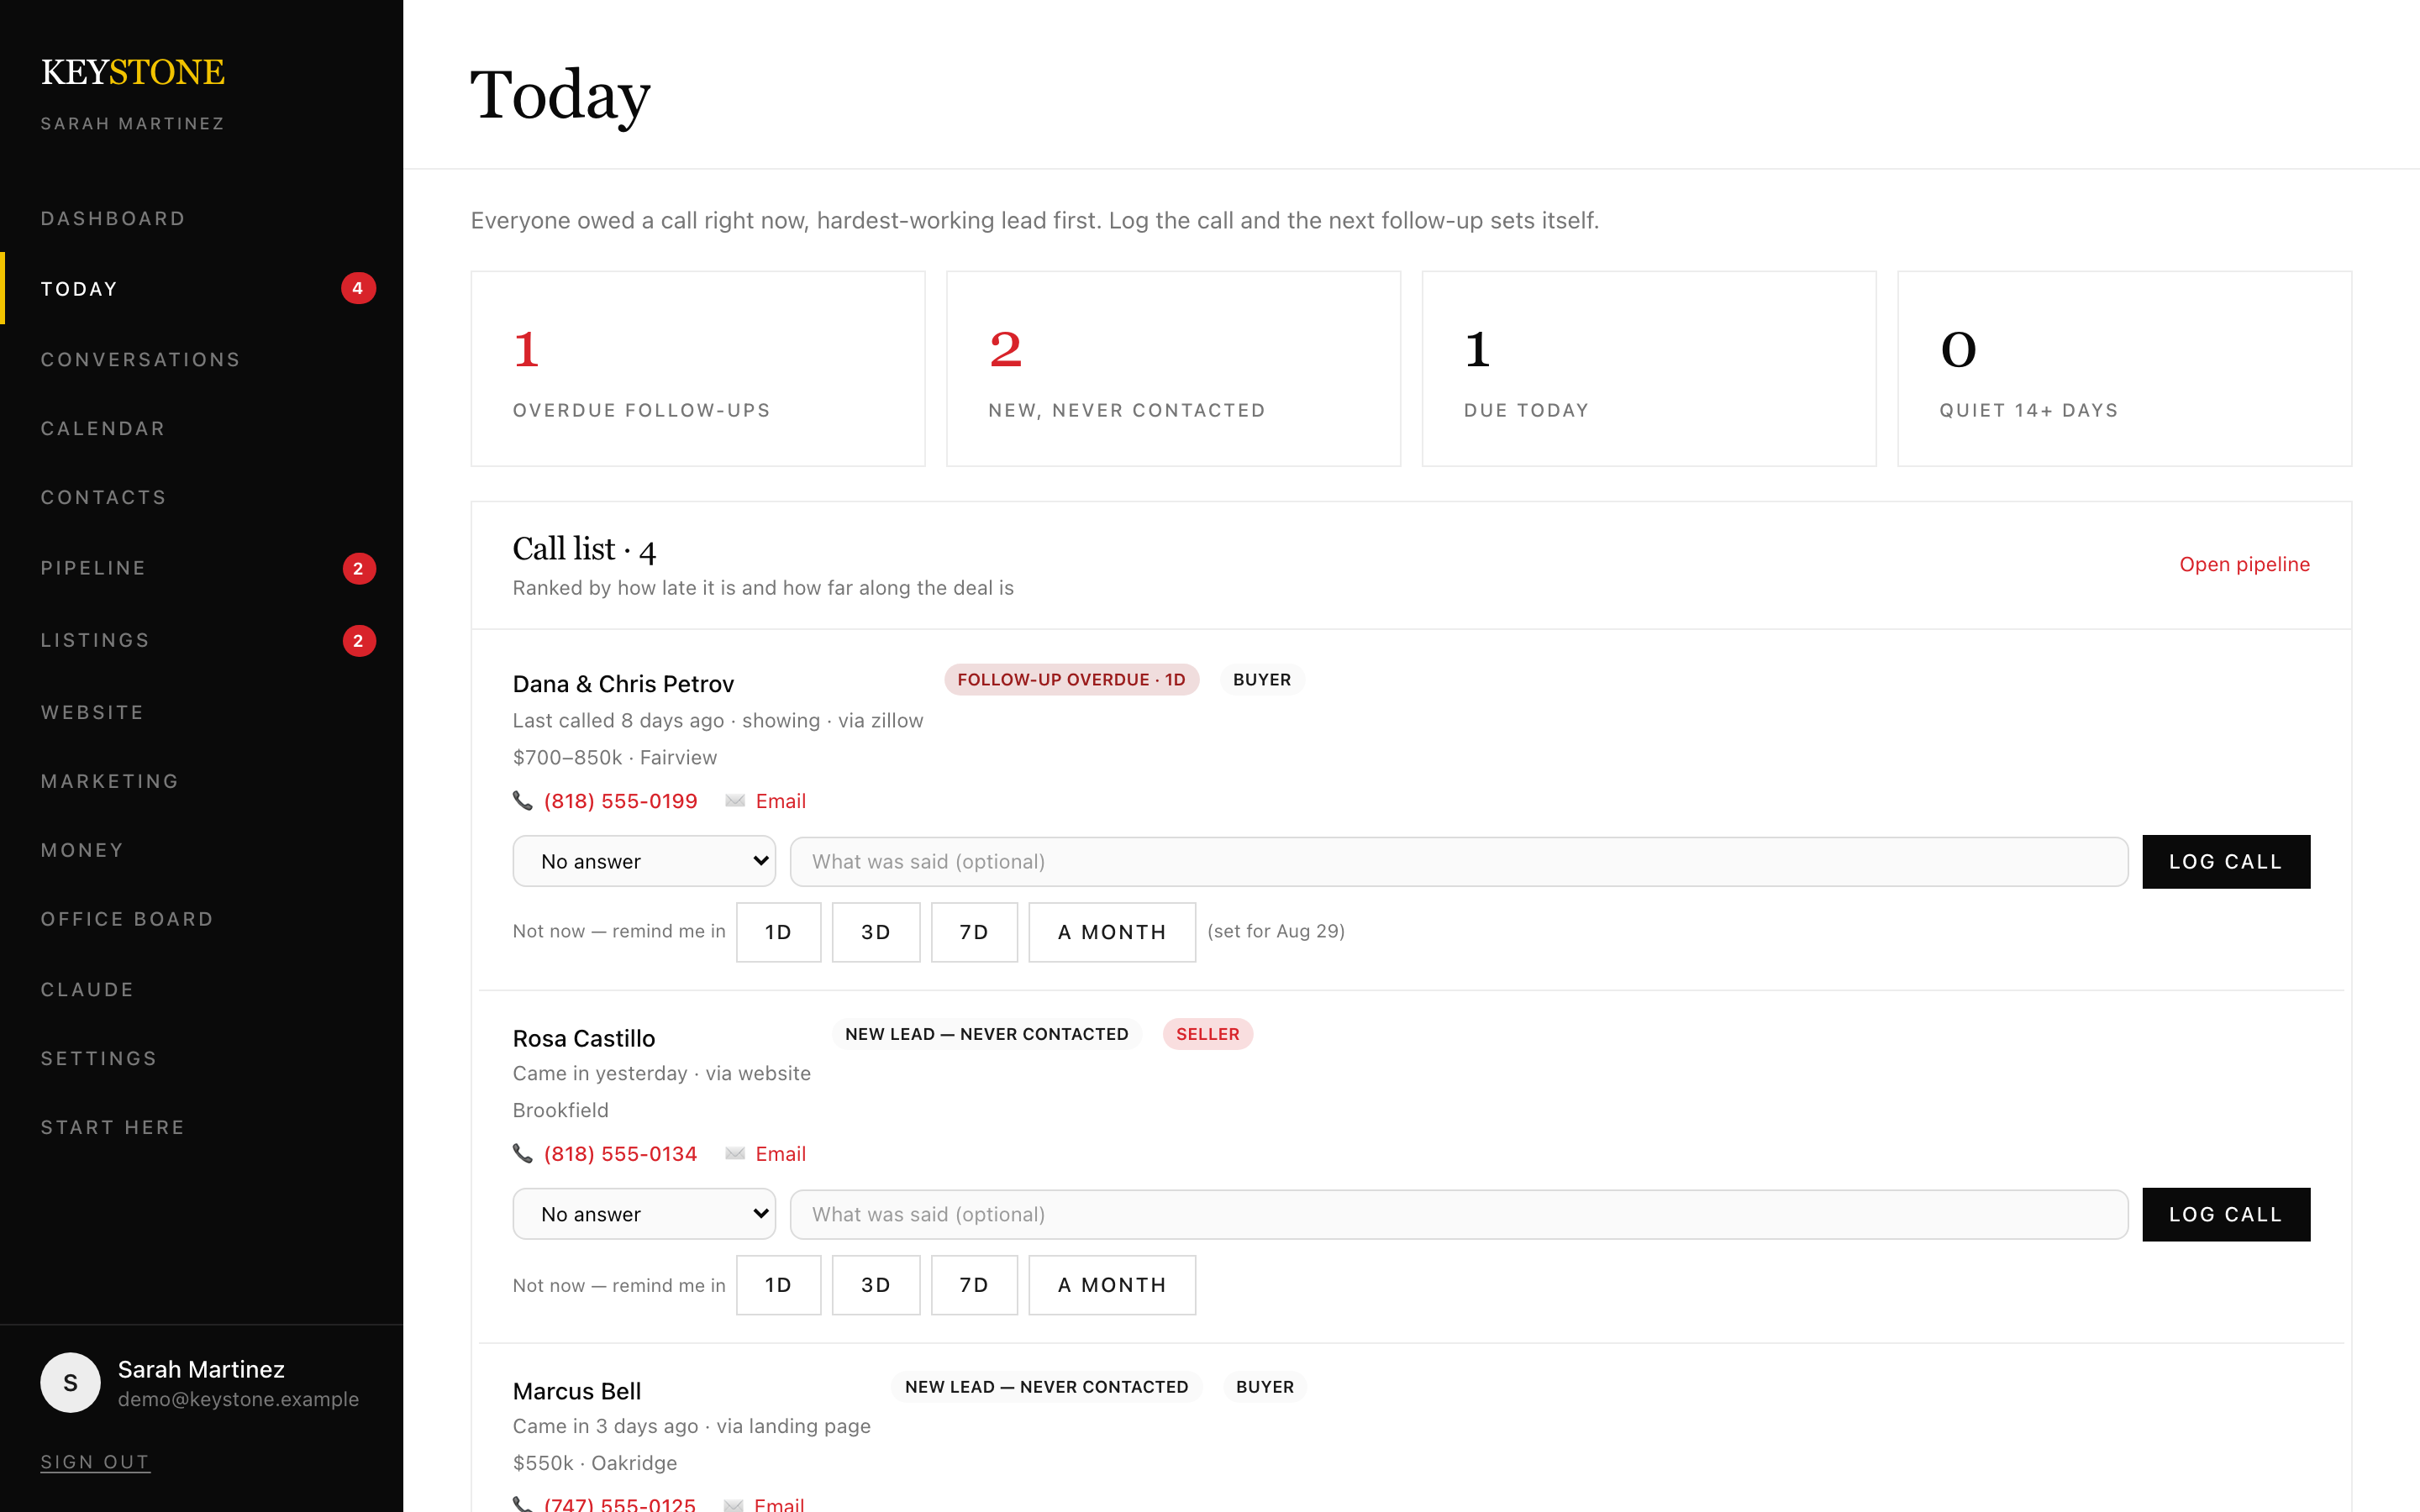Viewport: 2420px width, 1512px height.
Task: Click the notes field for Dana & Chris Petrov
Action: pos(1459,862)
